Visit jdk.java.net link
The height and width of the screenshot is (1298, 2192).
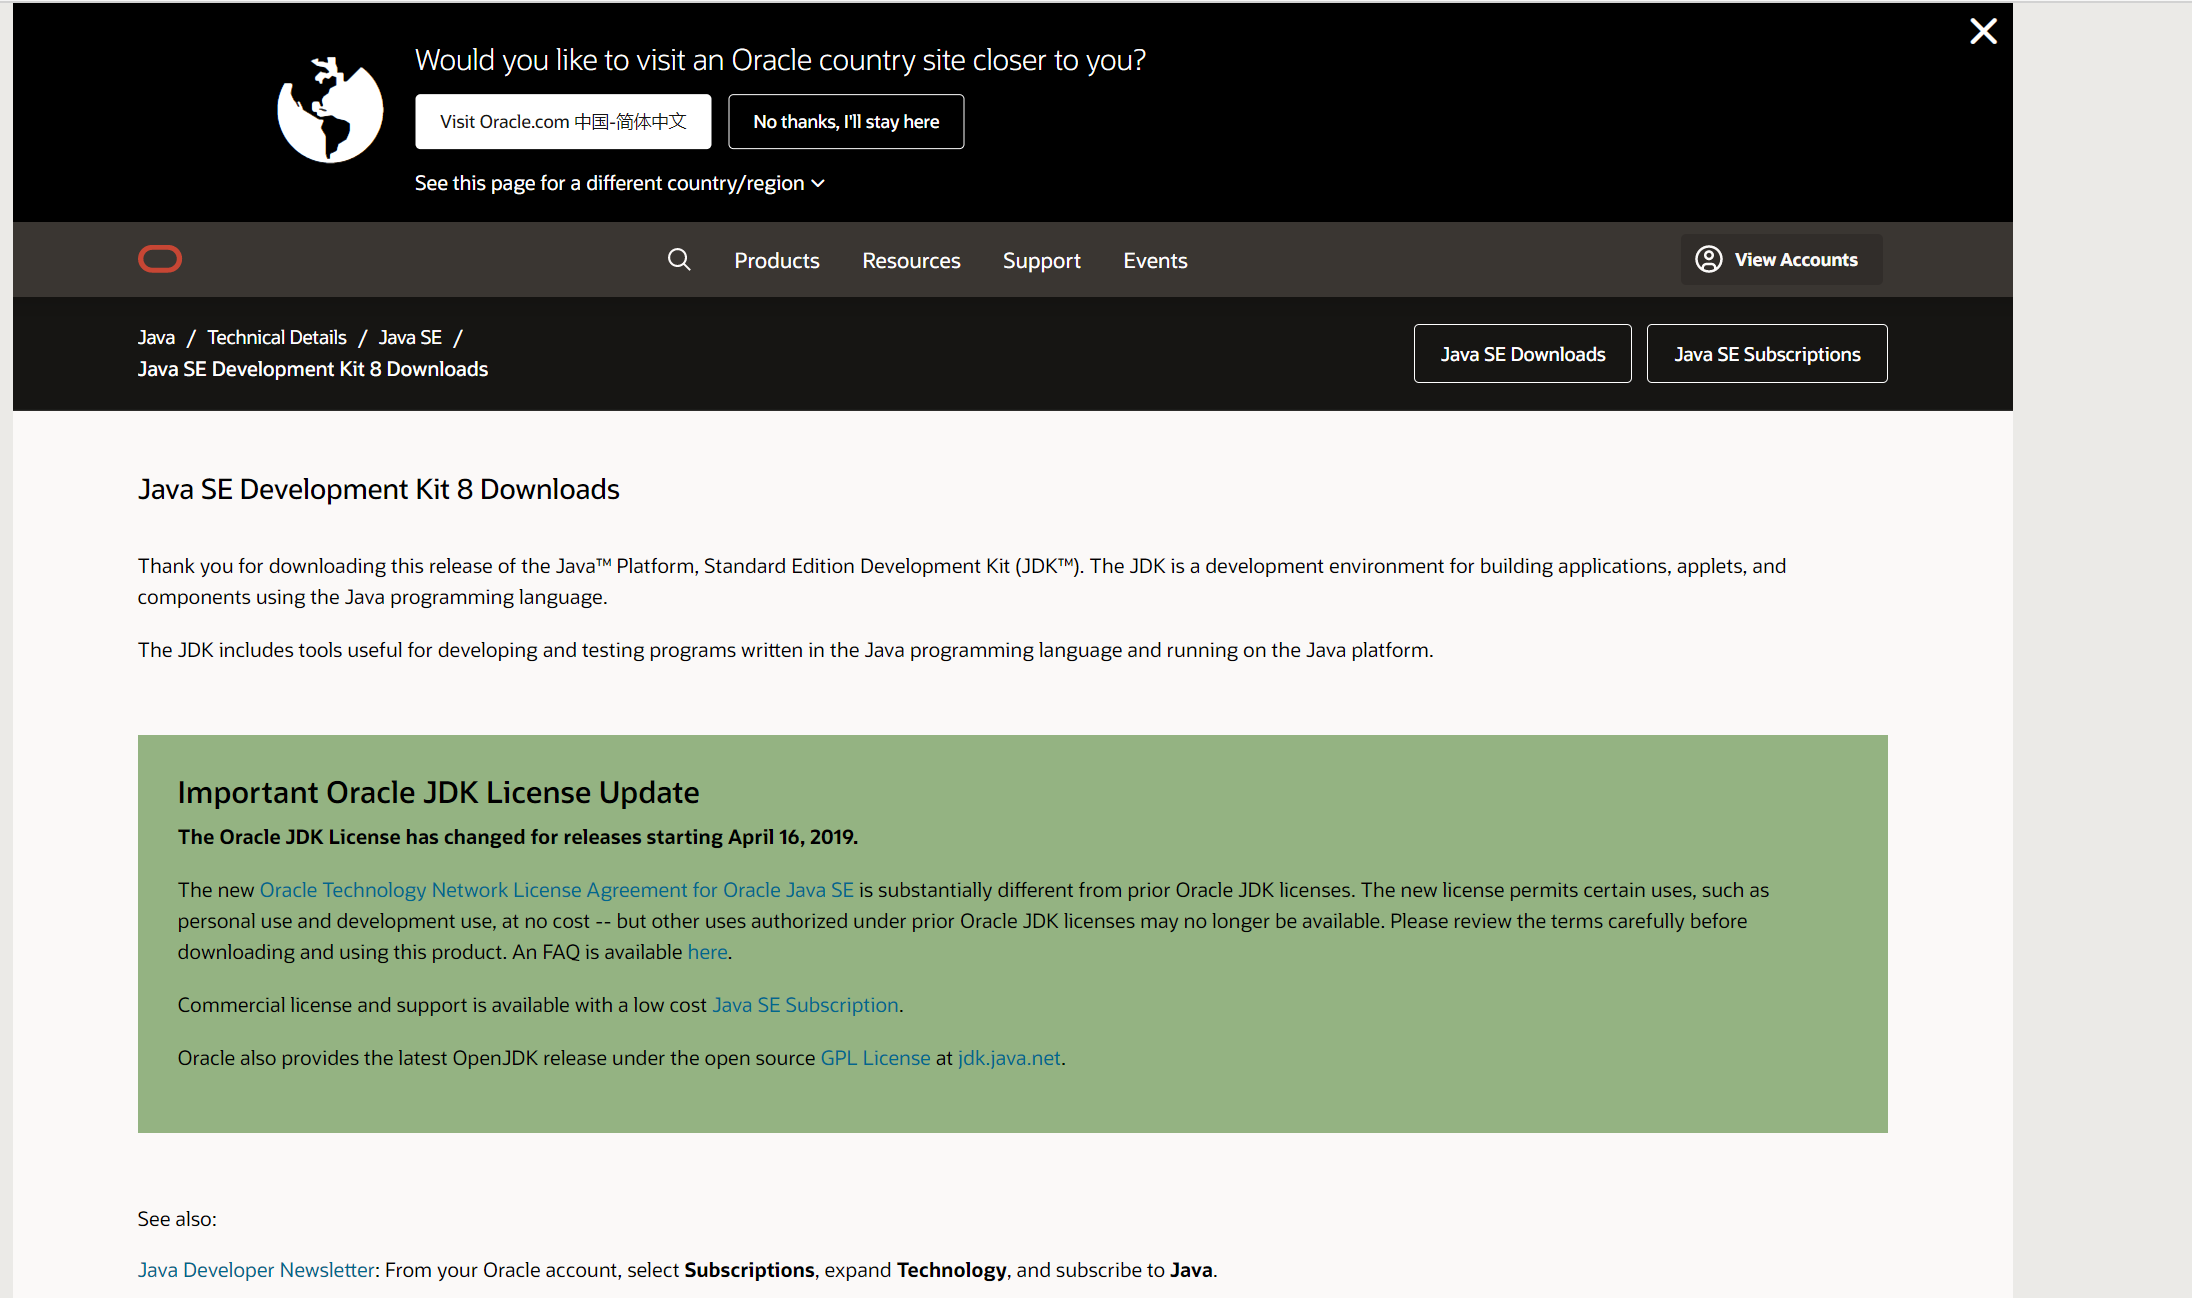[x=1009, y=1058]
